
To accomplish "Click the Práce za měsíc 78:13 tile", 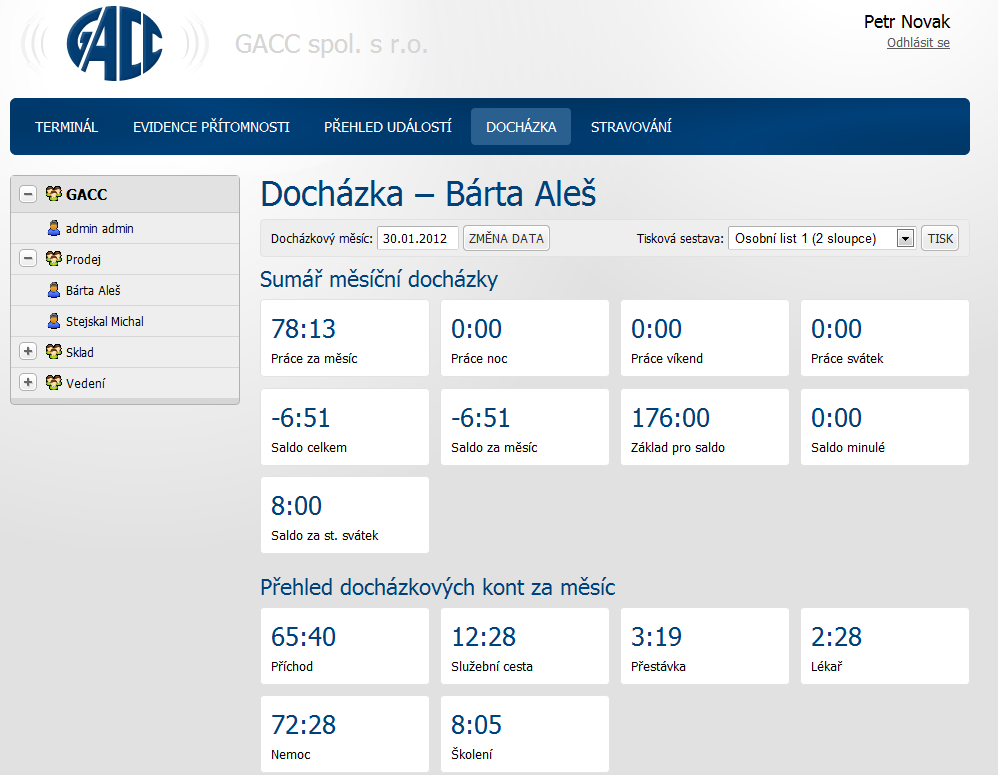I will tap(345, 338).
